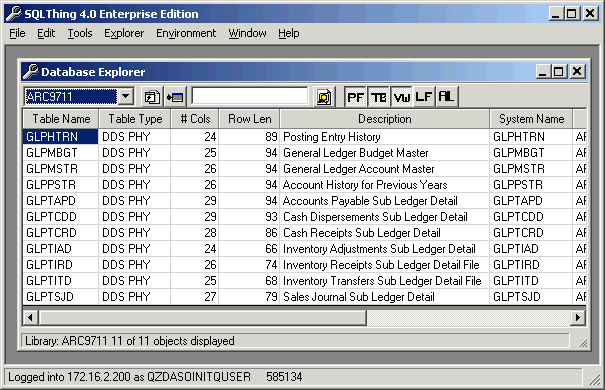The image size is (605, 390).
Task: Sort by the System Name column header
Action: (531, 119)
